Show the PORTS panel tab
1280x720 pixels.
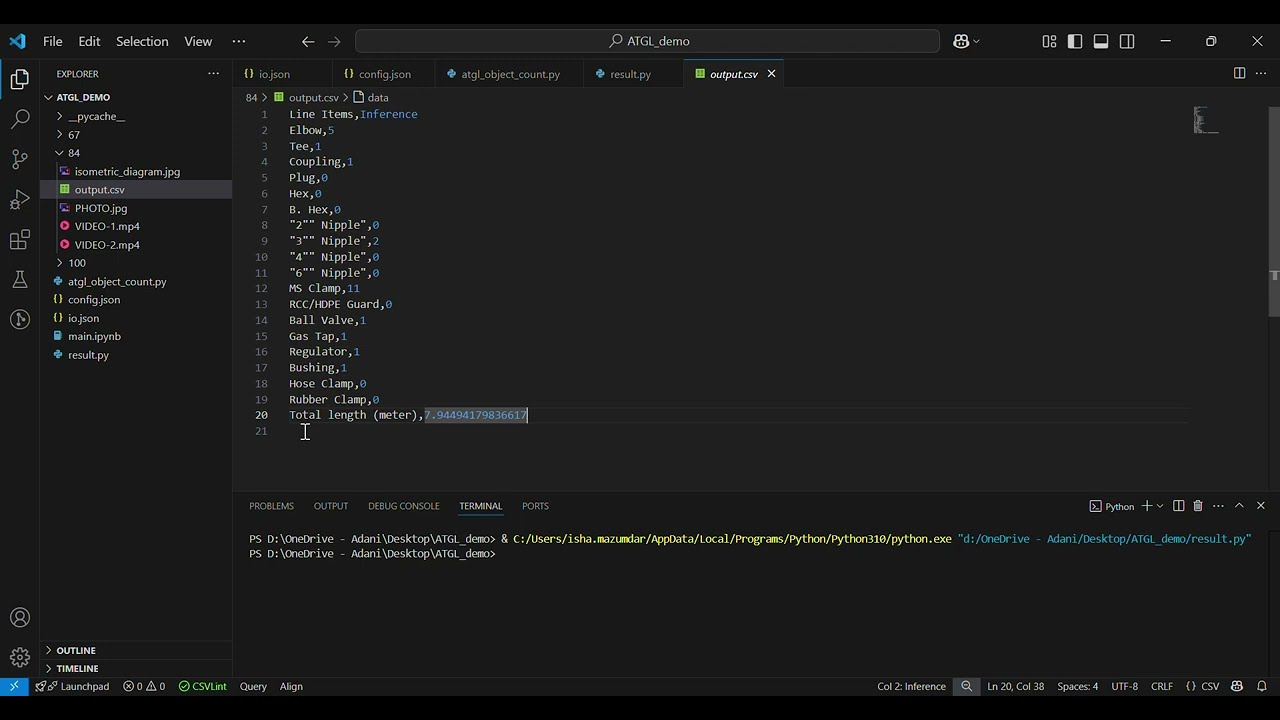(535, 506)
